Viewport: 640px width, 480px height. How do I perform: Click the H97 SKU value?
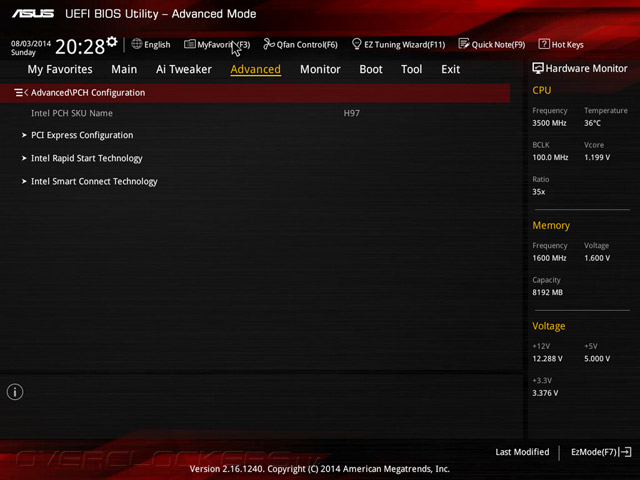coord(351,113)
